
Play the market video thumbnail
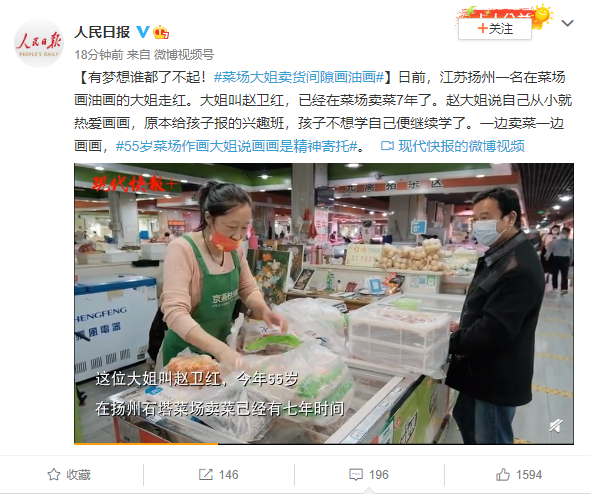(324, 304)
